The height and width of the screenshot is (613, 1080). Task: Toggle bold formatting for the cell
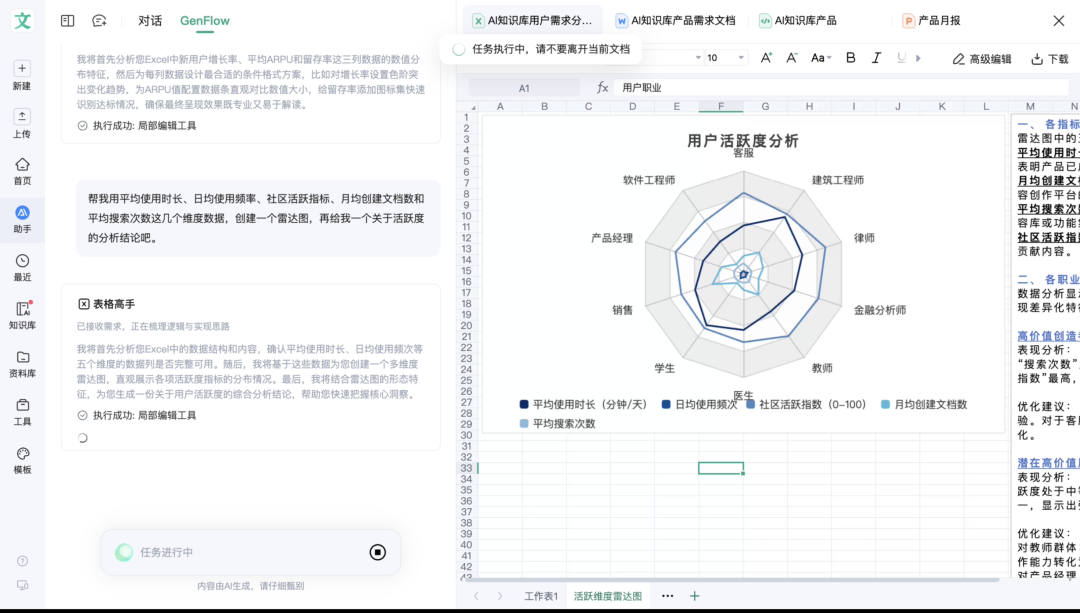(x=850, y=58)
